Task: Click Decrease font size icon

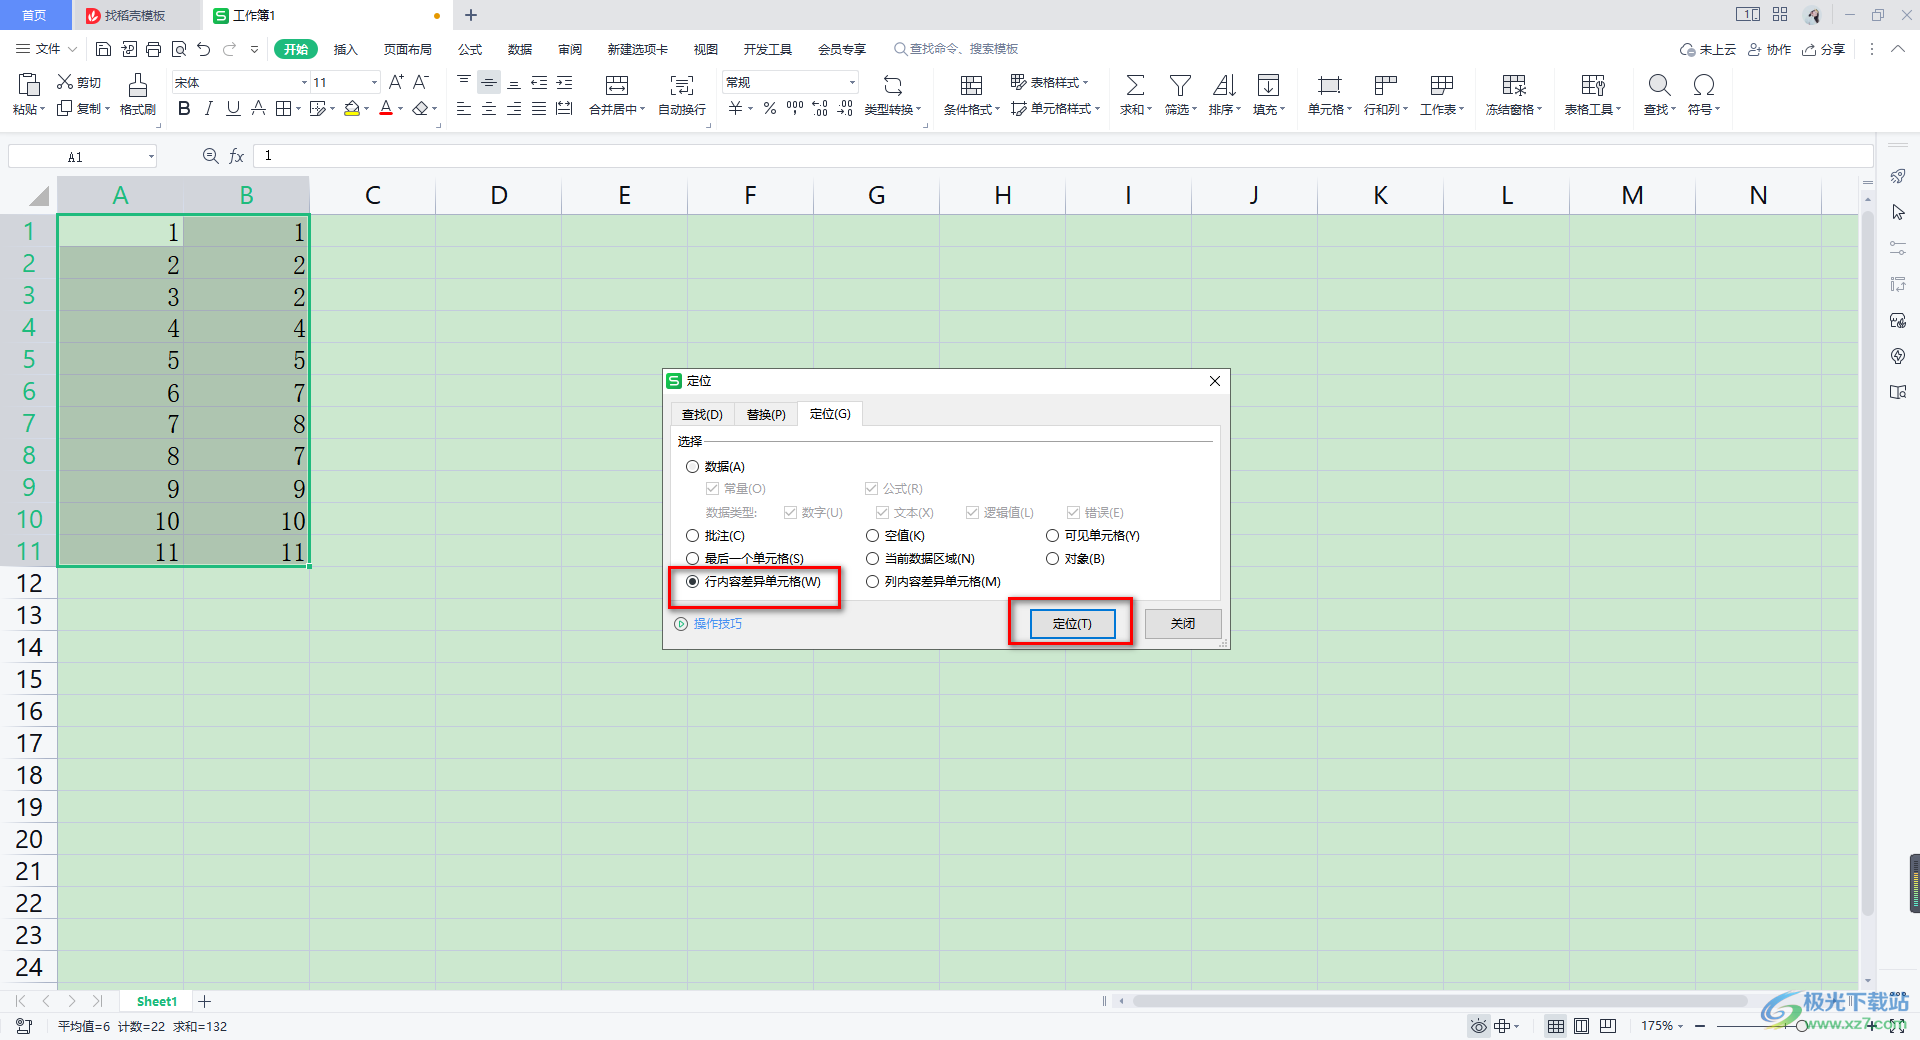Action: (421, 82)
